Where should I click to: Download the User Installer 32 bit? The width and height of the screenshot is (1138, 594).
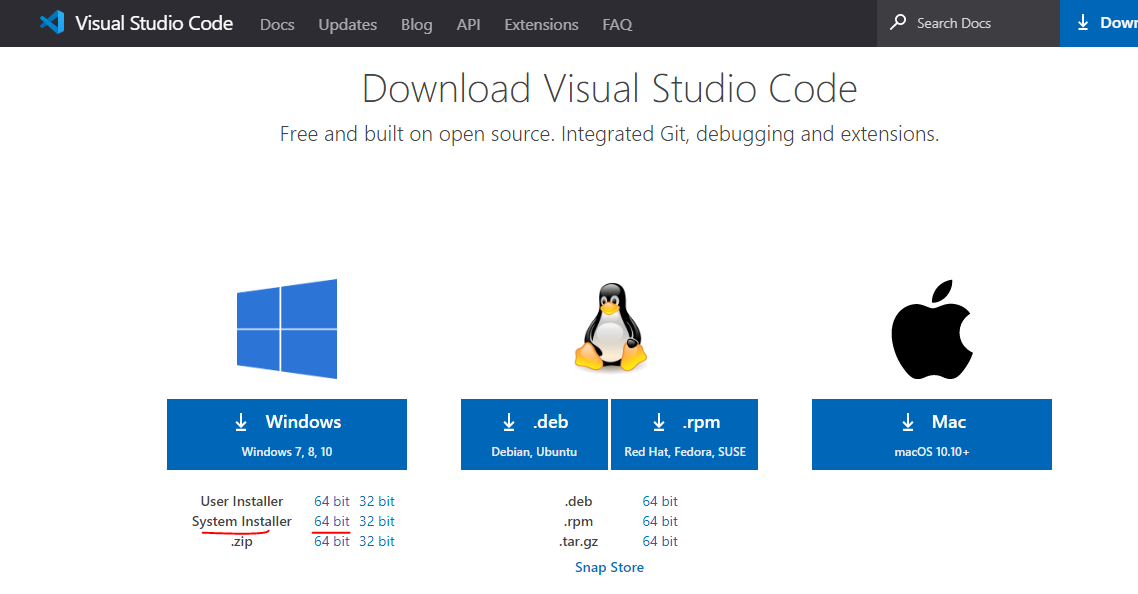[377, 501]
